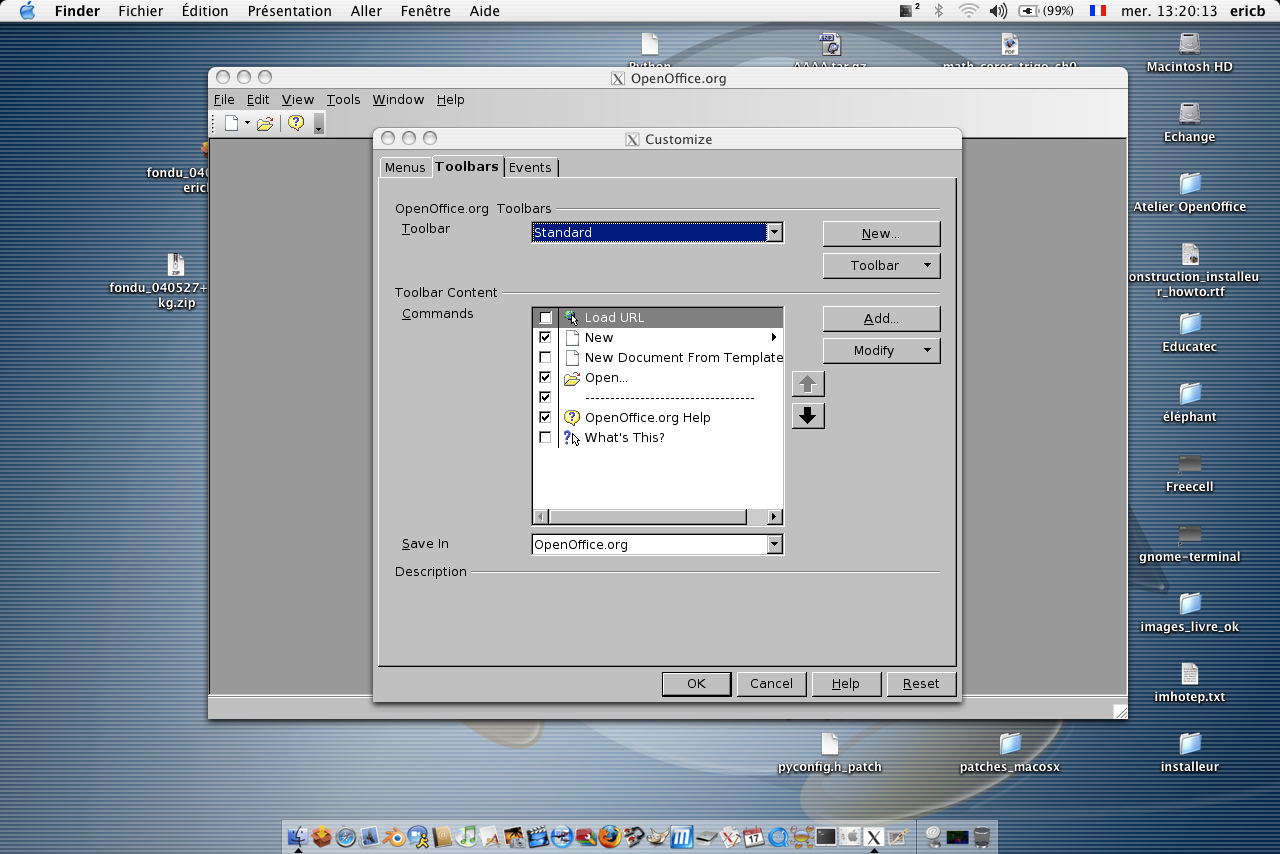Expand the Standard toolbar dropdown
The height and width of the screenshot is (854, 1280).
(x=773, y=233)
